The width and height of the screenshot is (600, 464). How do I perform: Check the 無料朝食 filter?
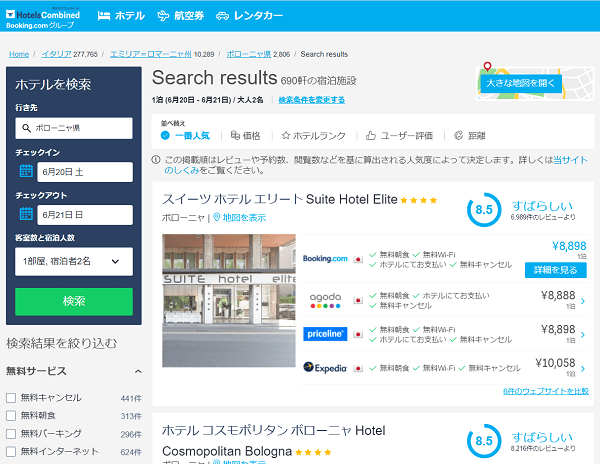pyautogui.click(x=11, y=415)
